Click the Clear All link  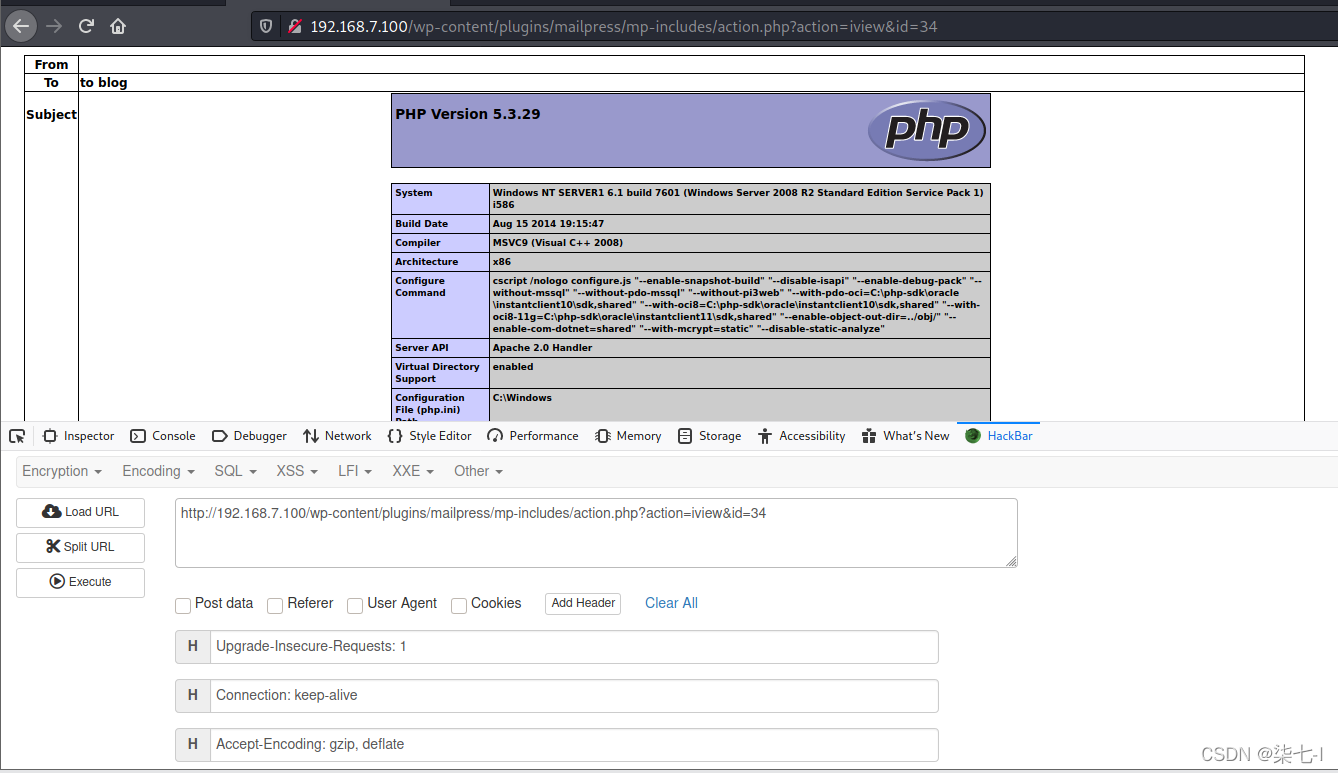click(671, 603)
